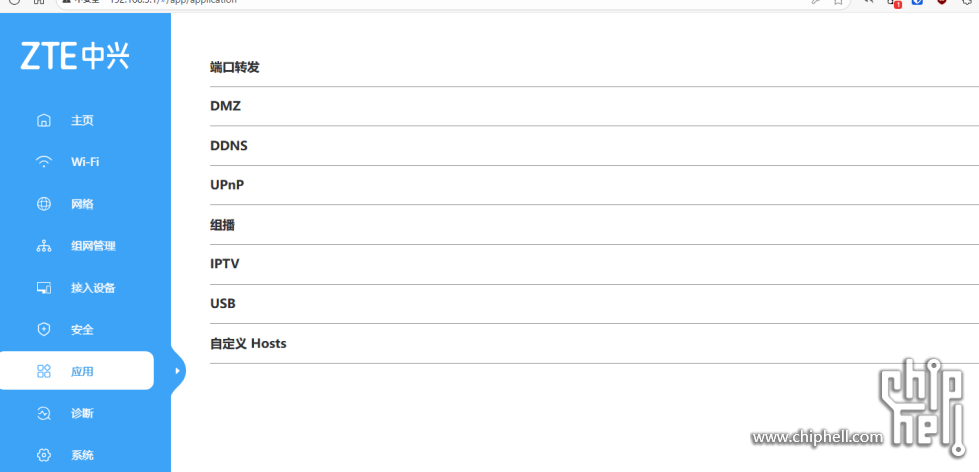The width and height of the screenshot is (979, 472).
Task: Click the shield icon for 安全
Action: [44, 330]
